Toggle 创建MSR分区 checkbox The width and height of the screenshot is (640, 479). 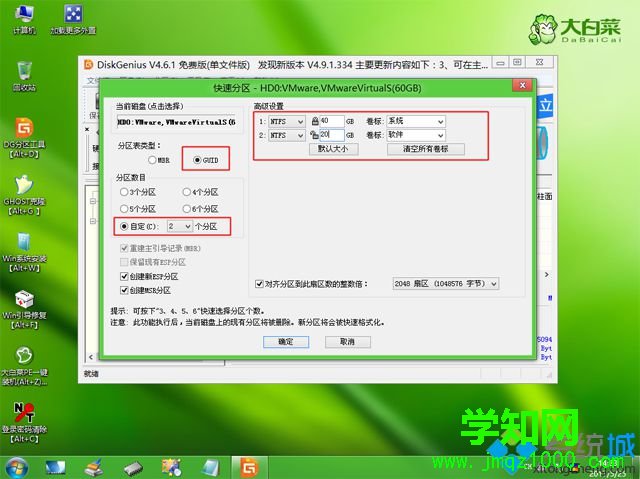(124, 290)
